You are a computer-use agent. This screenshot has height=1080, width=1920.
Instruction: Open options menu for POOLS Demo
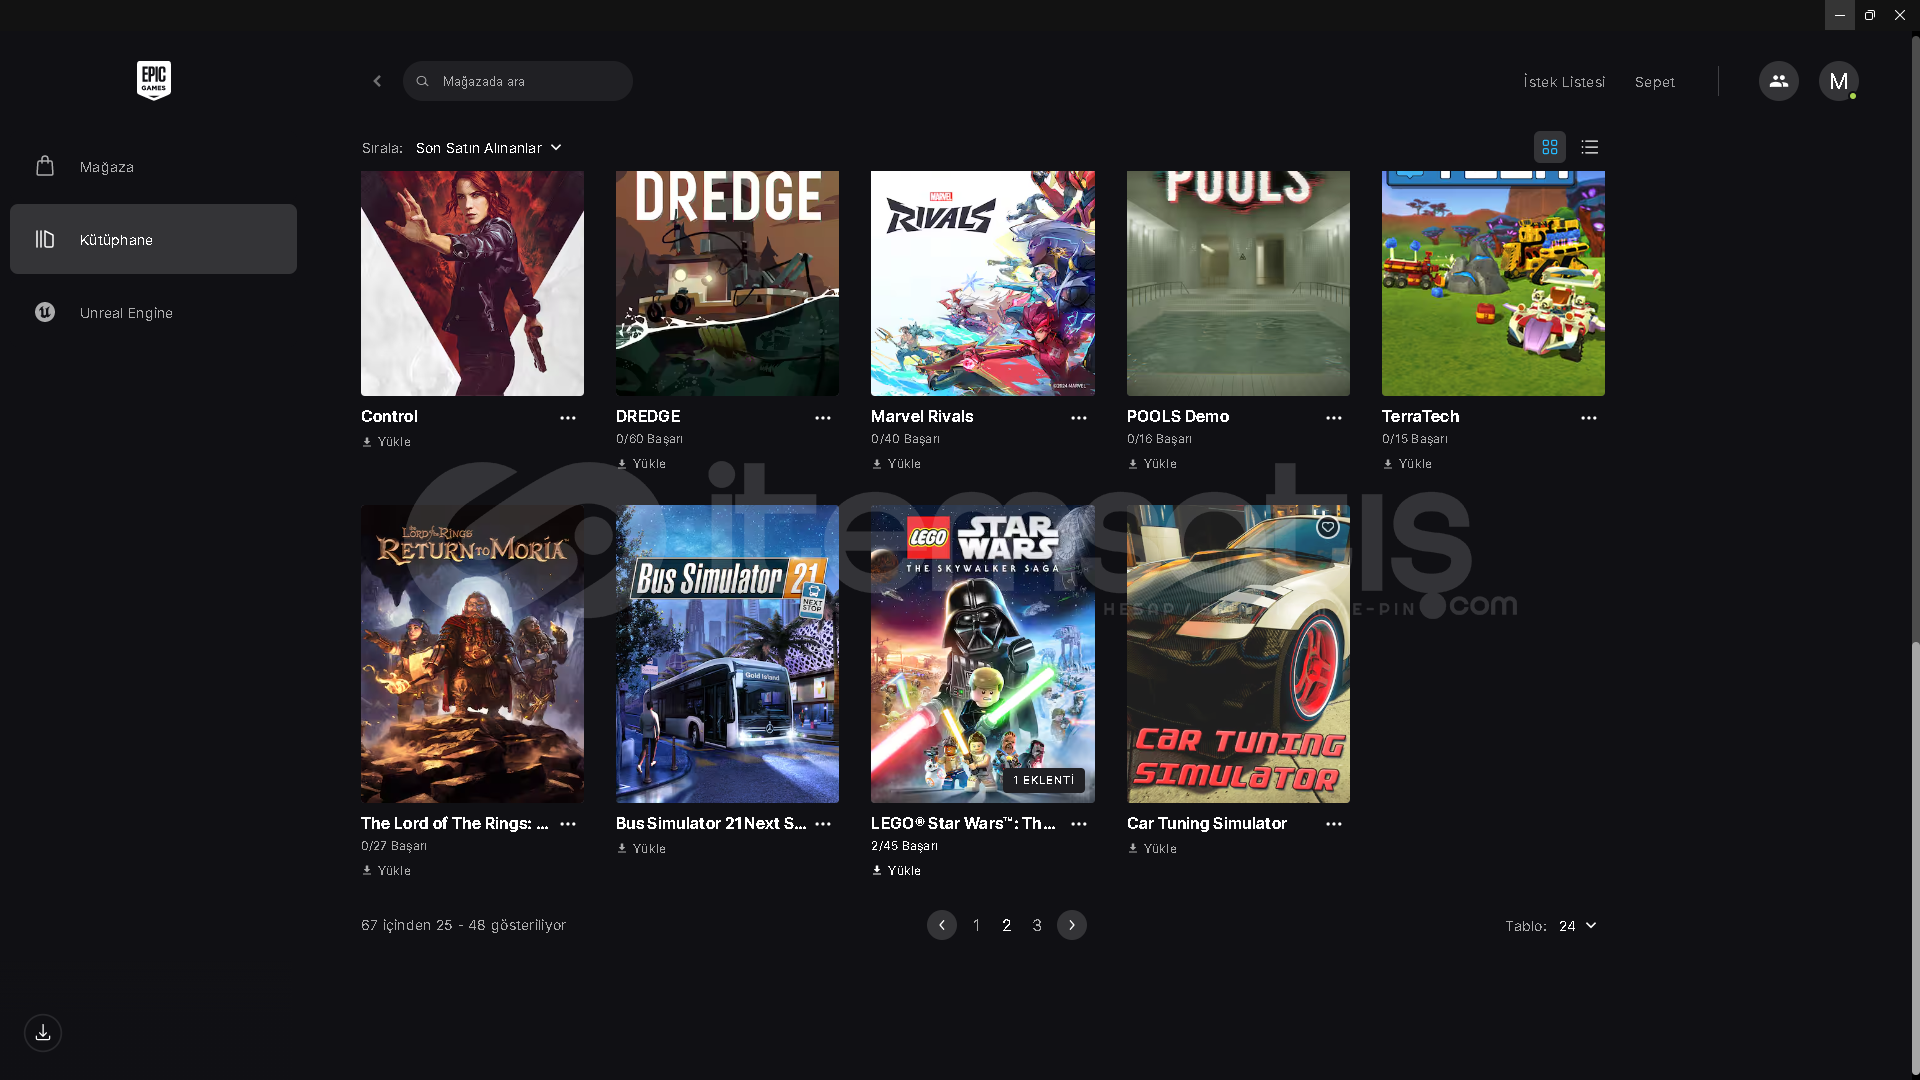[x=1334, y=418]
